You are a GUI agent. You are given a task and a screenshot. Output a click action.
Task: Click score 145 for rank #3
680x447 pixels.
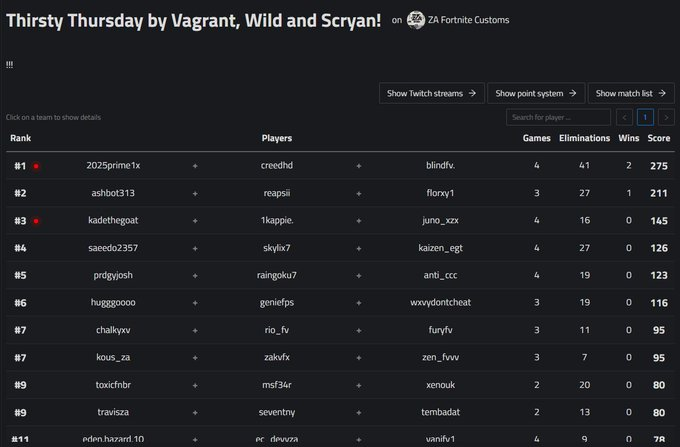pos(659,221)
